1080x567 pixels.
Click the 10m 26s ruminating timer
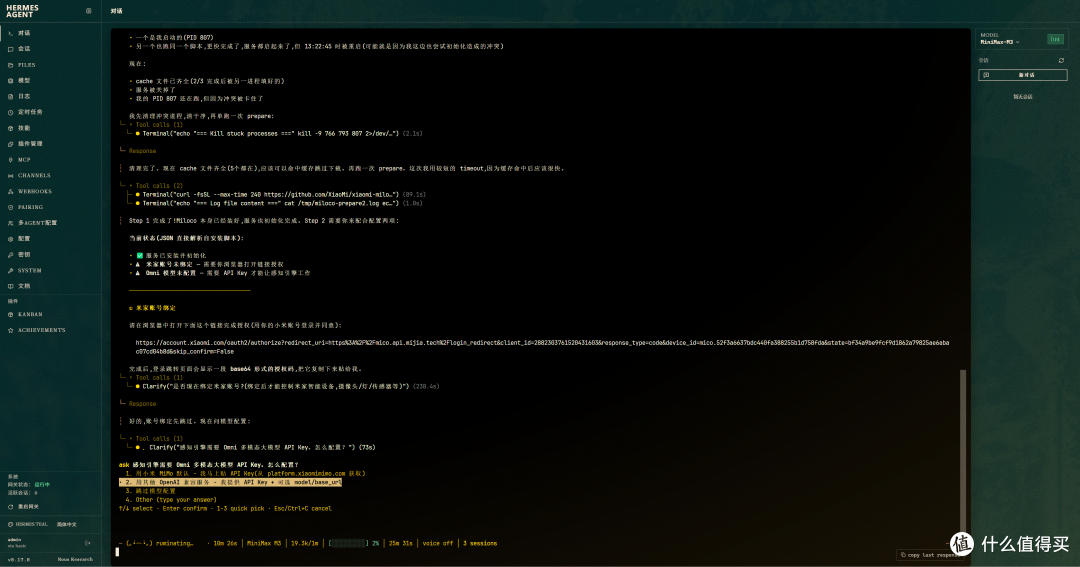(225, 544)
